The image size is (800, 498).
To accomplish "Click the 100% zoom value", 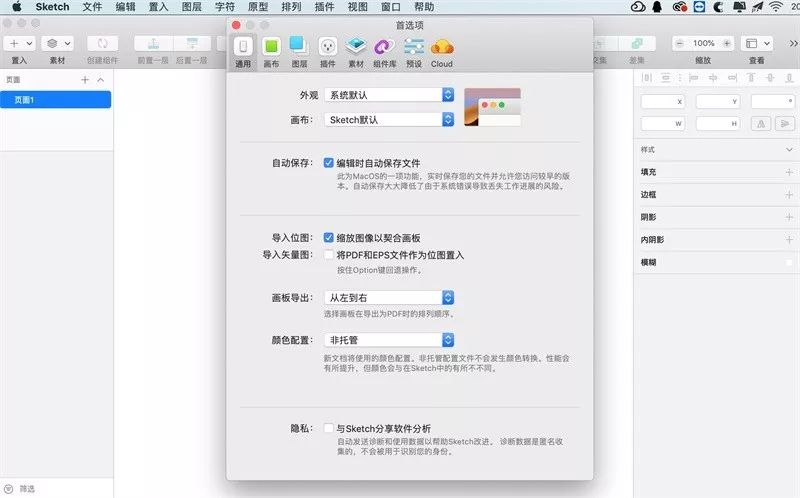I will [704, 43].
